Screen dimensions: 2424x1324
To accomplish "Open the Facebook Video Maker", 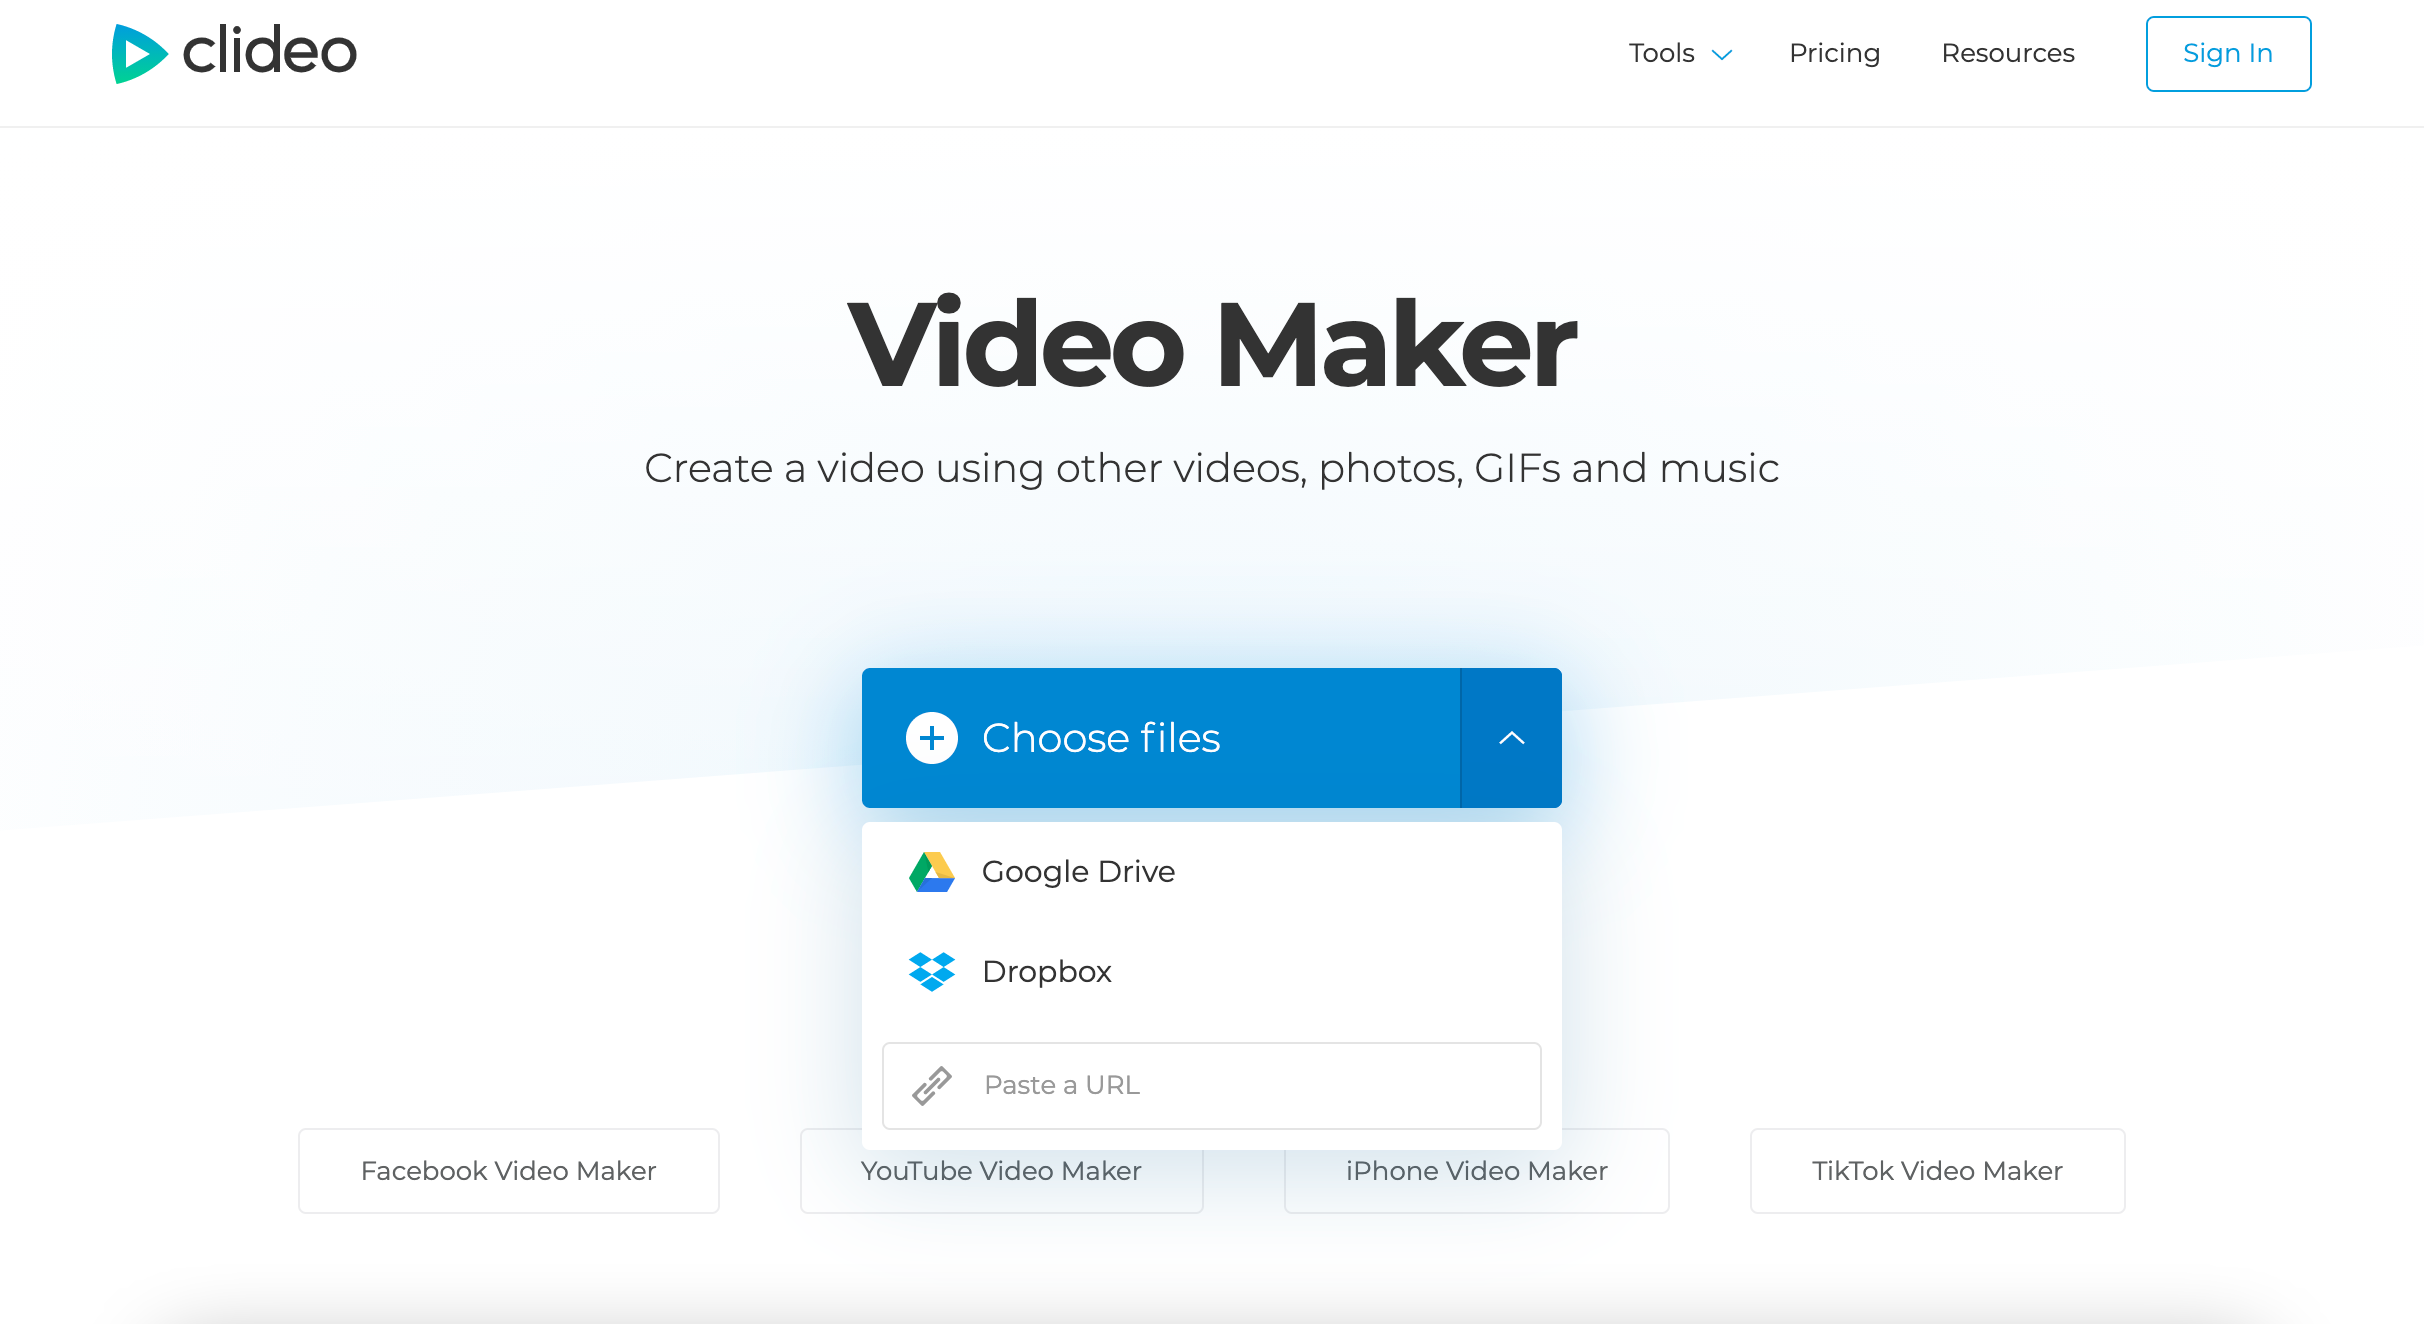I will 508,1170.
